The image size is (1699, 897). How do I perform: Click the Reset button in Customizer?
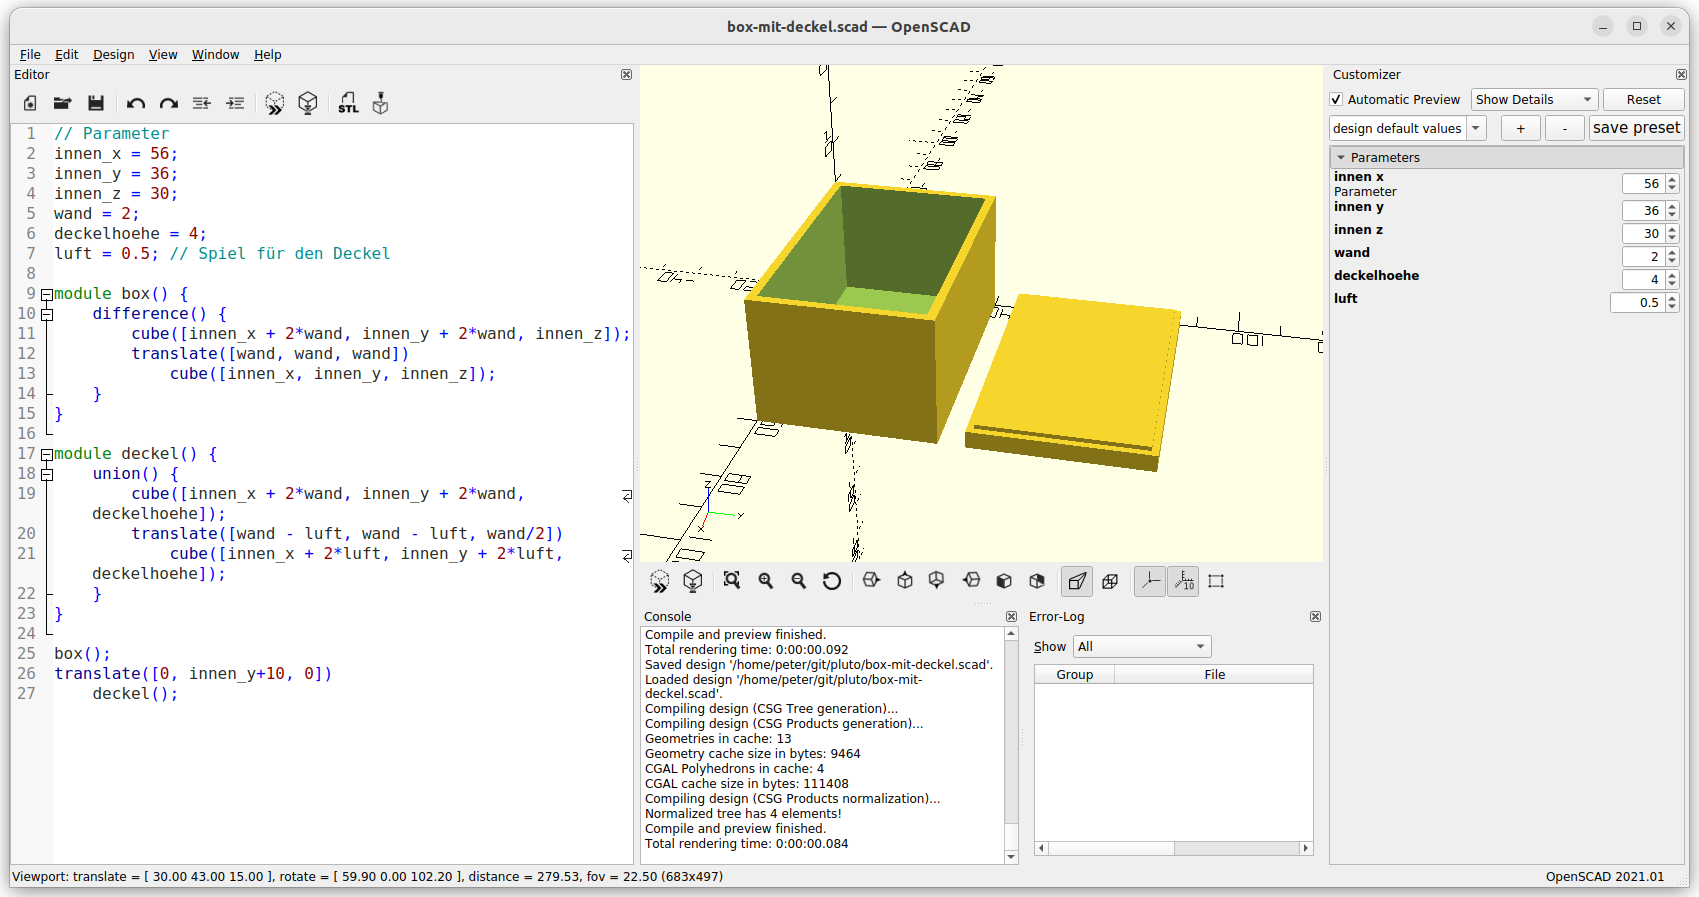tap(1643, 100)
